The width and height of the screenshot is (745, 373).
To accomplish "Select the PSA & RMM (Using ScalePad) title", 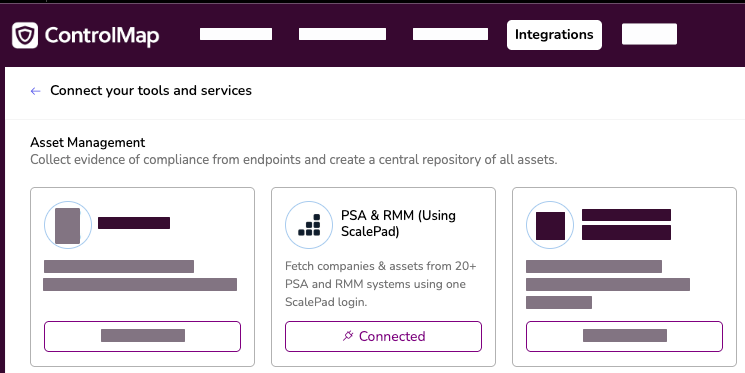I will (x=398, y=224).
